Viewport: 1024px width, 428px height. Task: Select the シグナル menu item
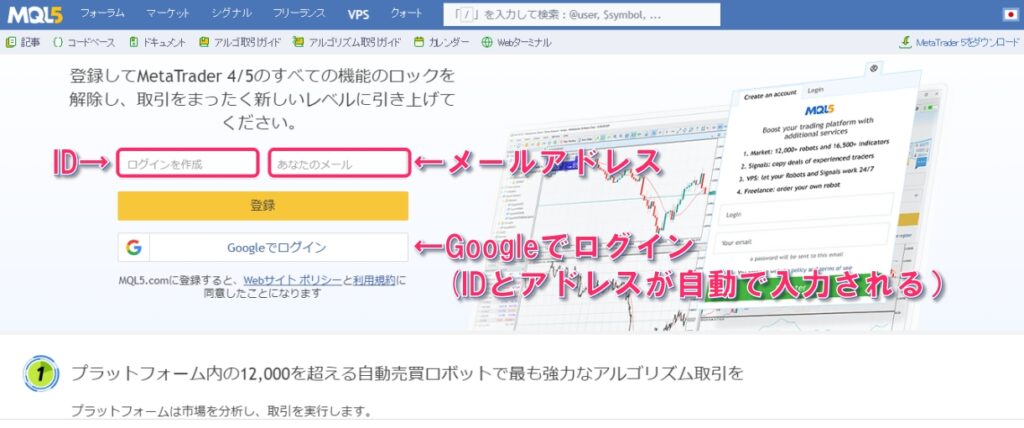[232, 14]
